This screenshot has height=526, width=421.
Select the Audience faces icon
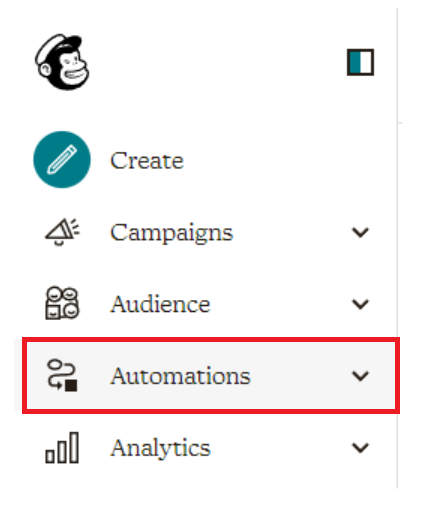coord(62,303)
